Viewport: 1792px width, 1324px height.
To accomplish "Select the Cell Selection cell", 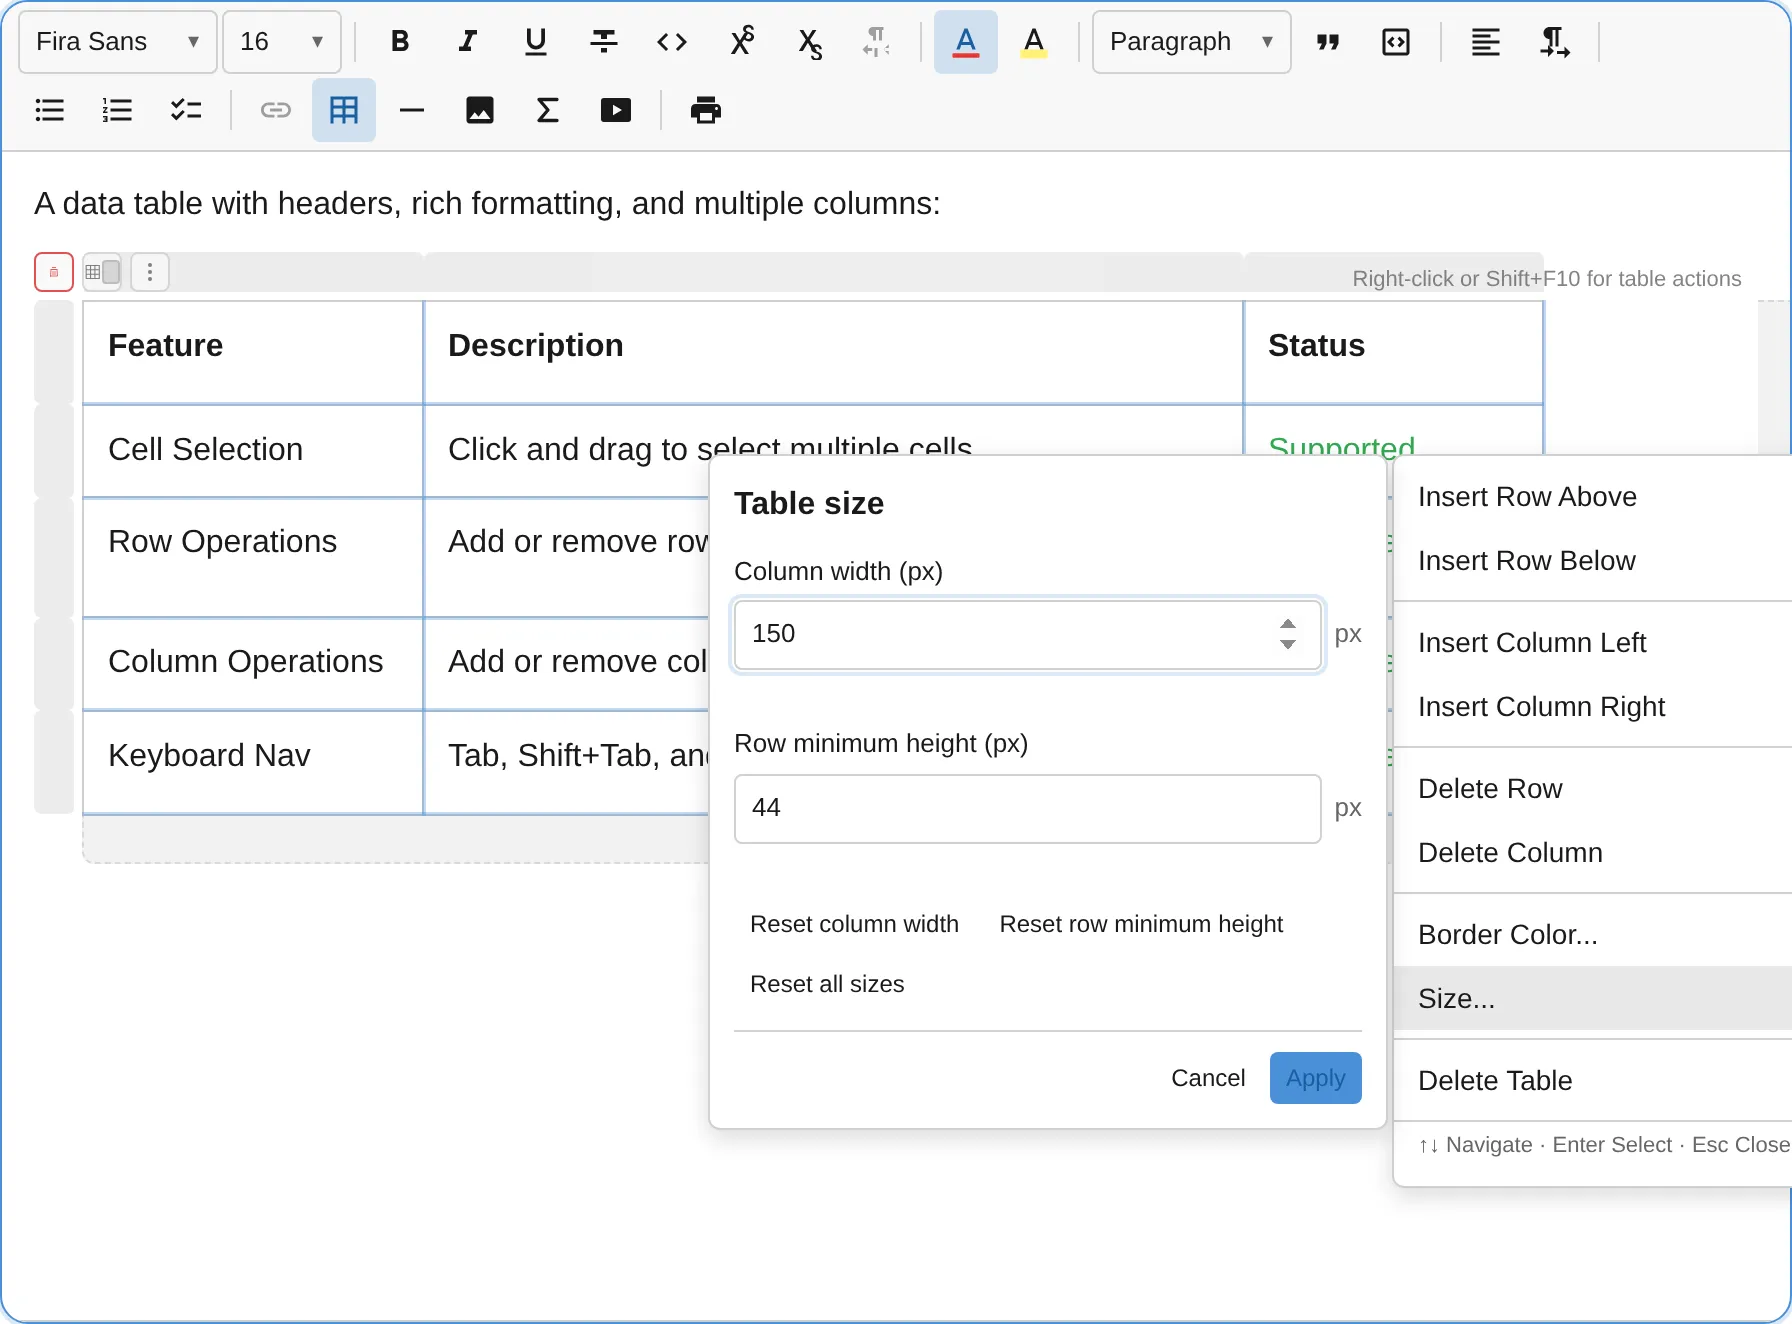I will pos(253,451).
